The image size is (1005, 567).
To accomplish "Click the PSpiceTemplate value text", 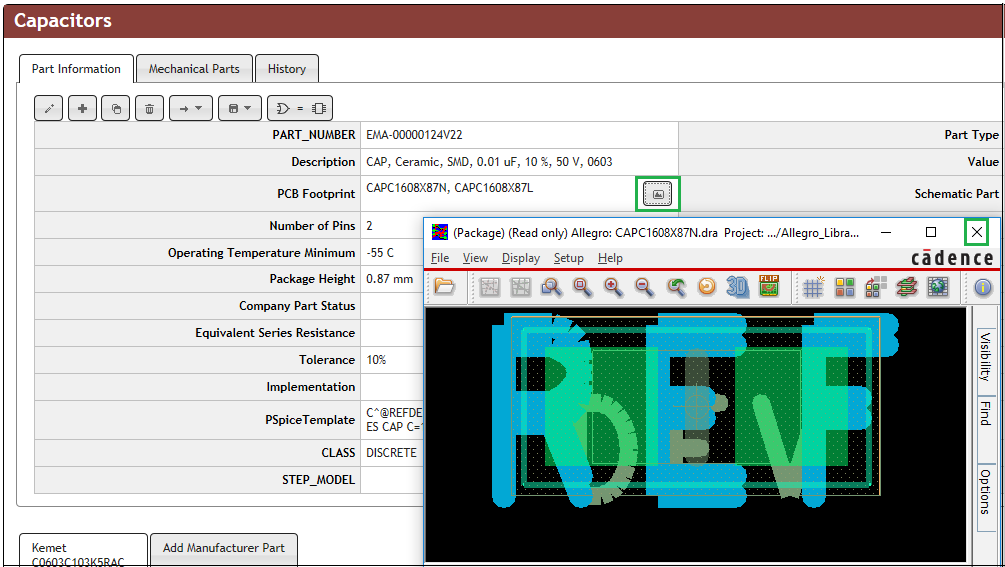I will tap(394, 420).
